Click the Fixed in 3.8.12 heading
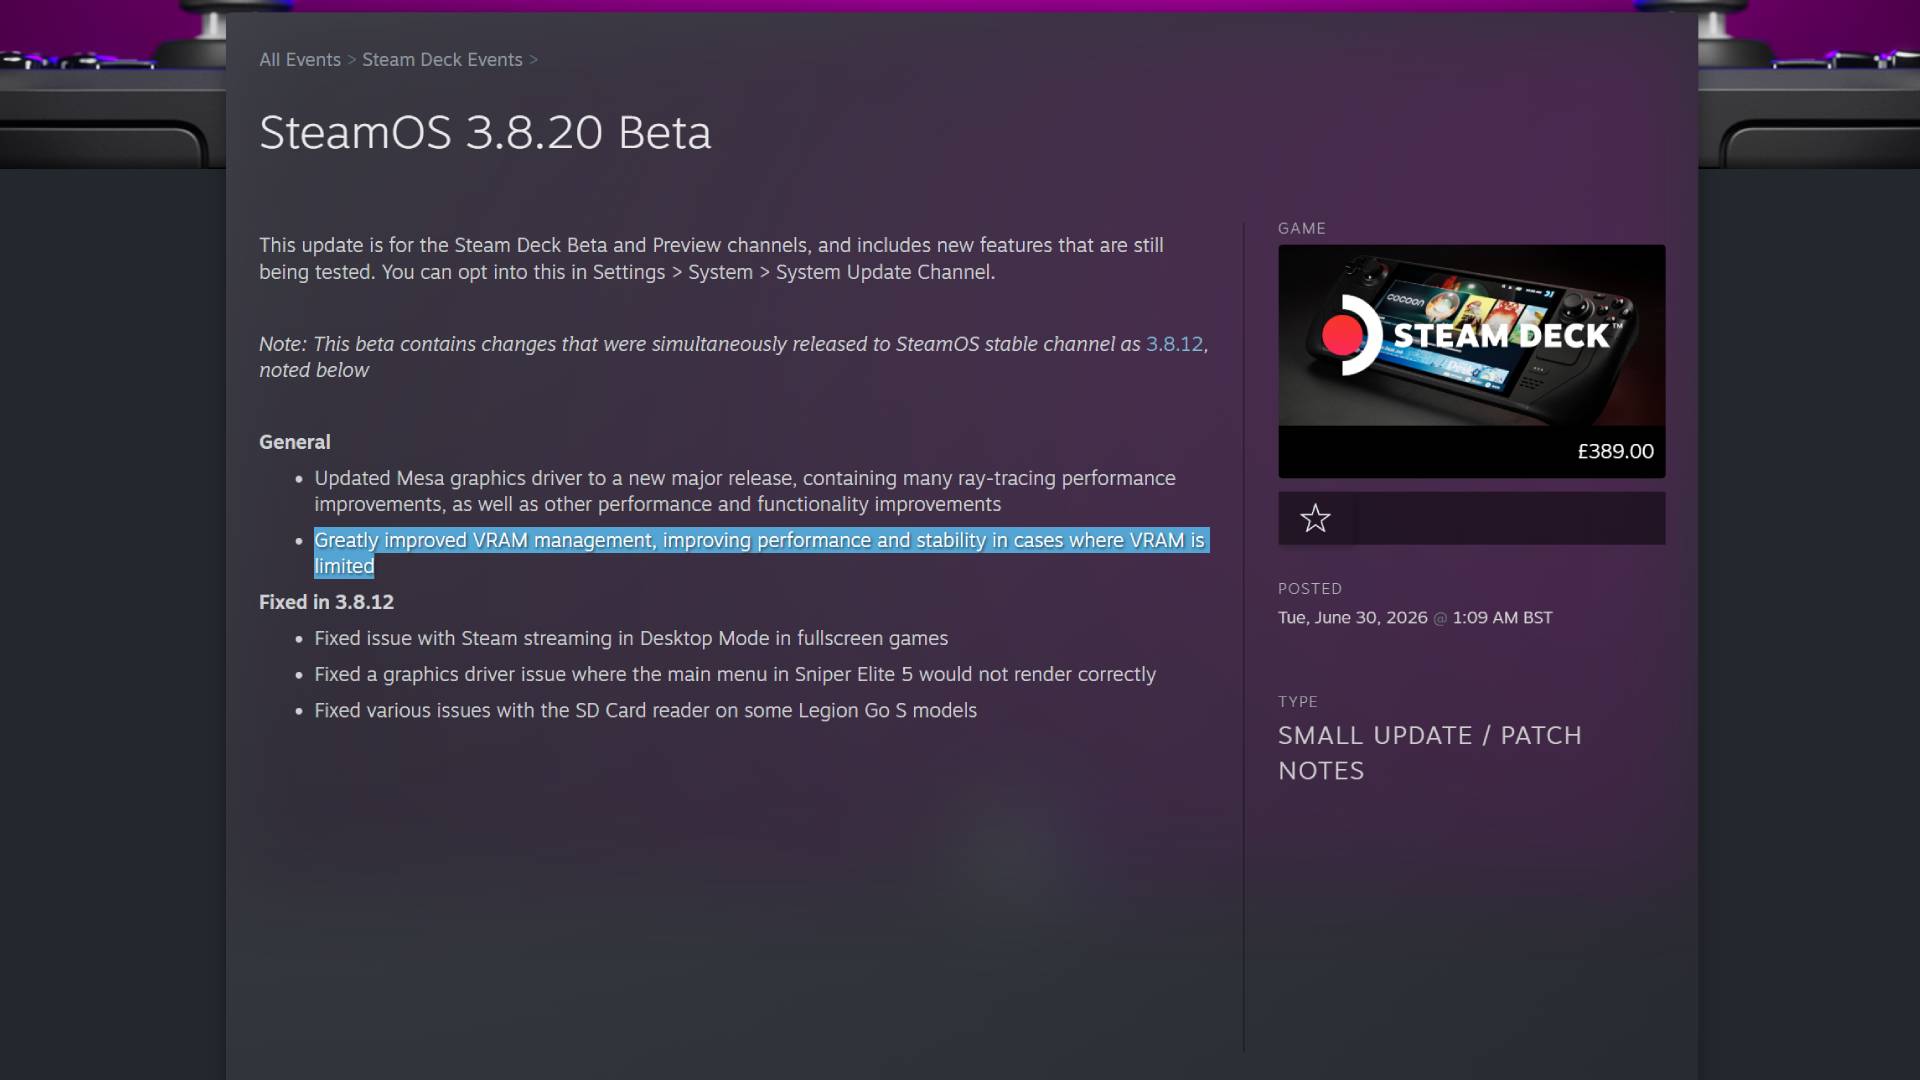Viewport: 1920px width, 1080px height. pos(326,602)
